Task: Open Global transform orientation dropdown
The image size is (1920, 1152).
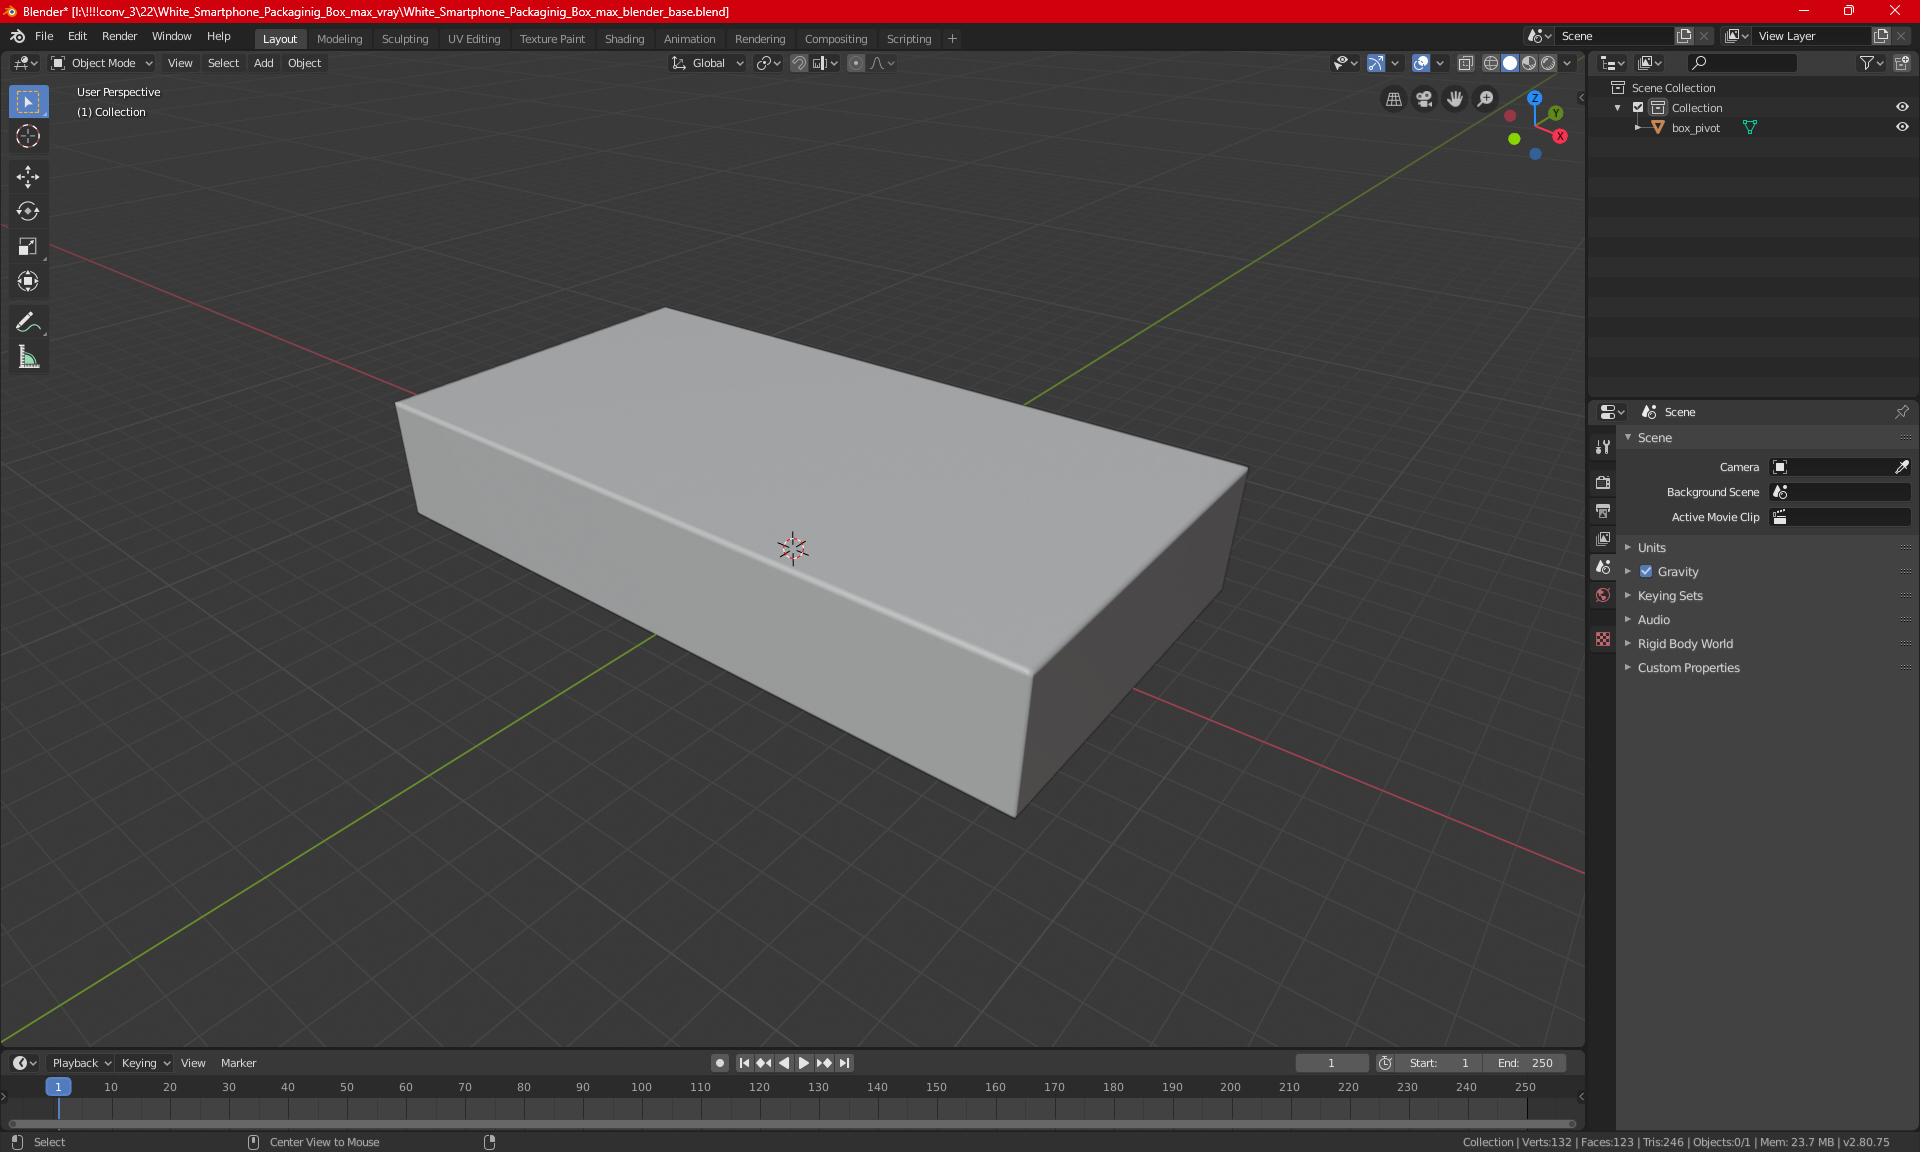Action: point(708,63)
